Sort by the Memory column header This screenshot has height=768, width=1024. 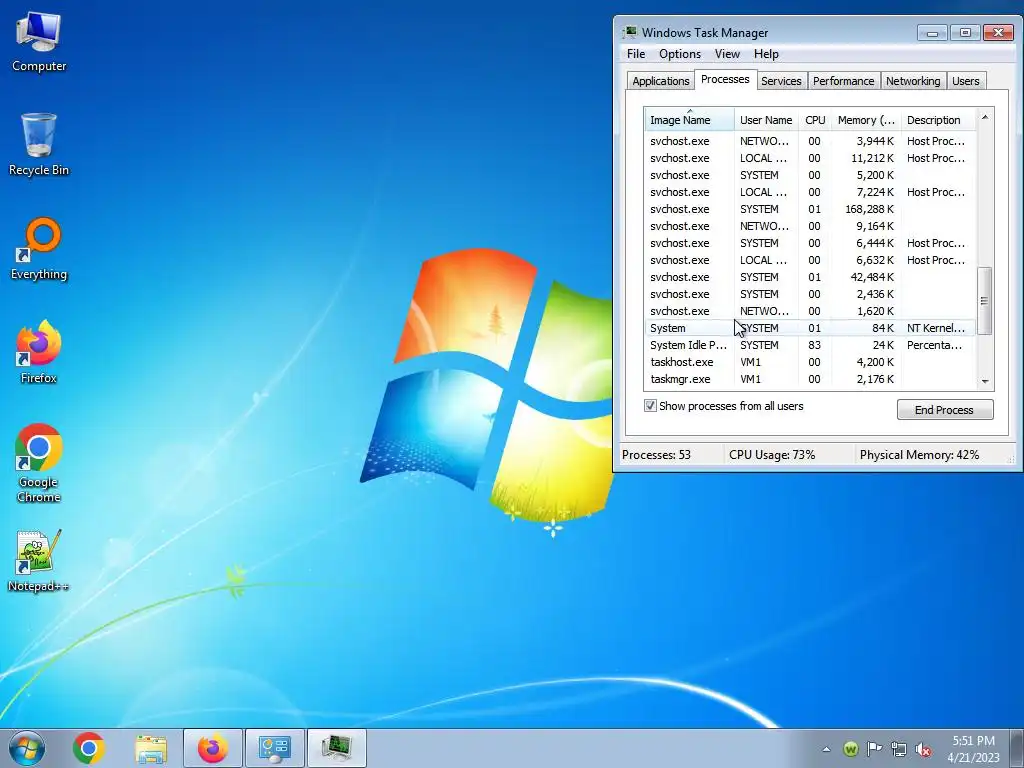point(866,120)
